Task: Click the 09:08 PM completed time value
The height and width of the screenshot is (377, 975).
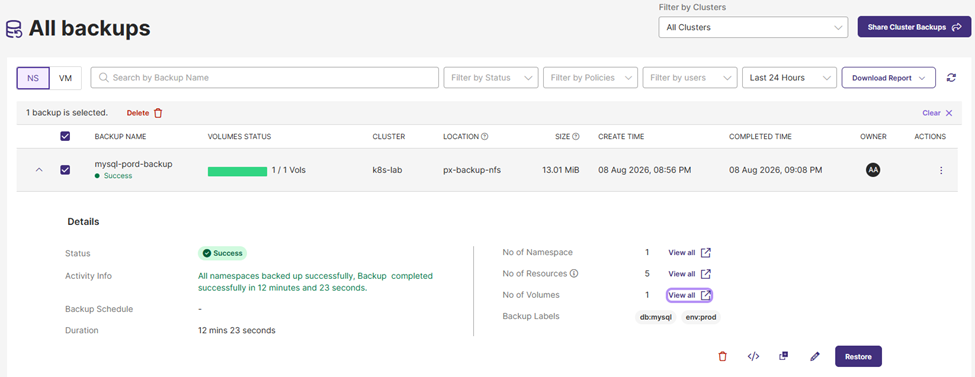Action: click(775, 170)
